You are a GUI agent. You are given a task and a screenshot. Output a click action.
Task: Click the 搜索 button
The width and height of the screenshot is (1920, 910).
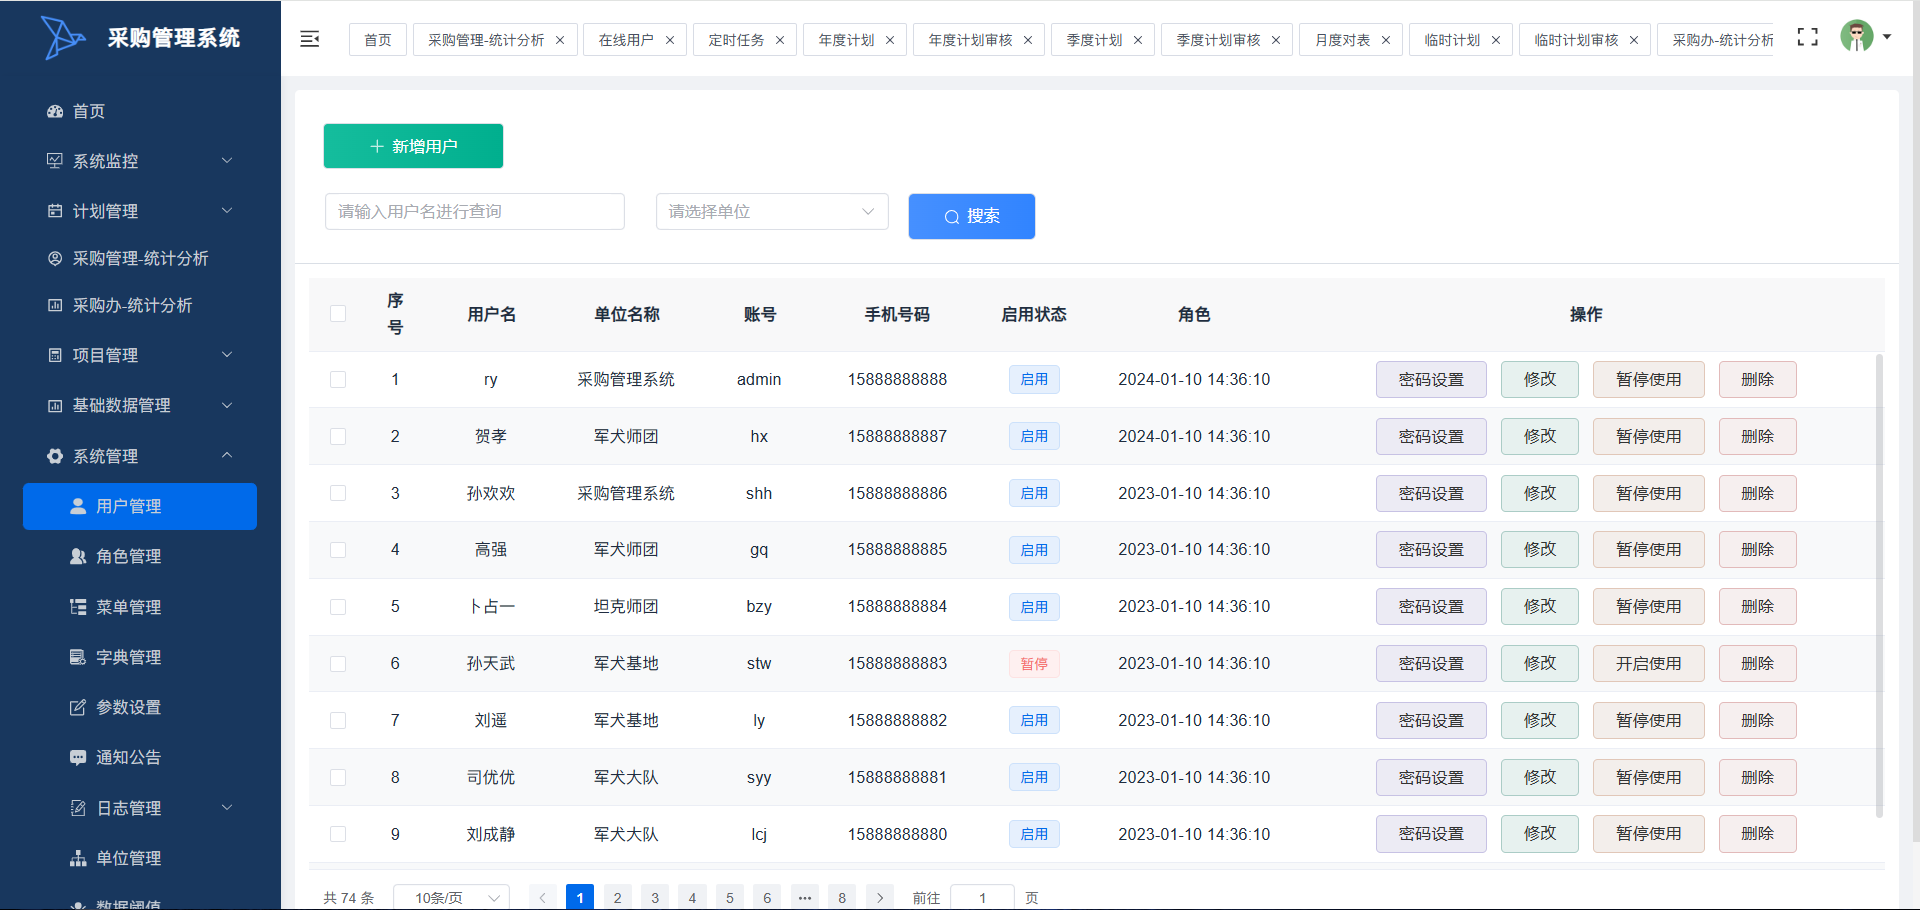pos(972,216)
